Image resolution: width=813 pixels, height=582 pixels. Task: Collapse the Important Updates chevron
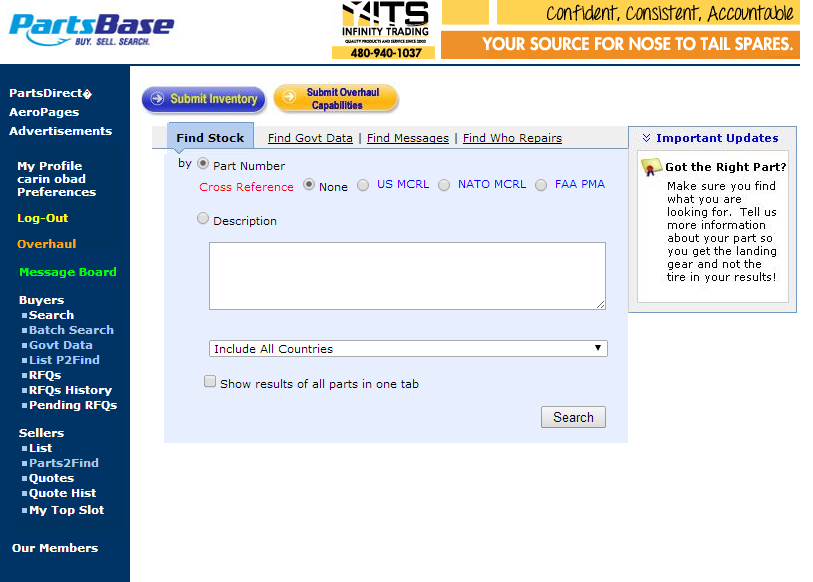tap(646, 139)
